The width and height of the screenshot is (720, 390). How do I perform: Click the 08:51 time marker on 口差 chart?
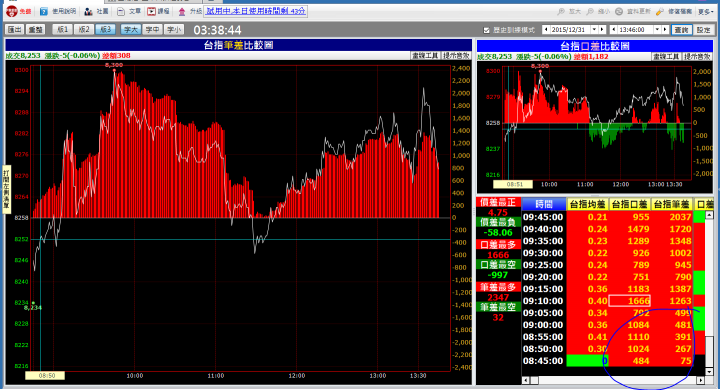coord(513,184)
